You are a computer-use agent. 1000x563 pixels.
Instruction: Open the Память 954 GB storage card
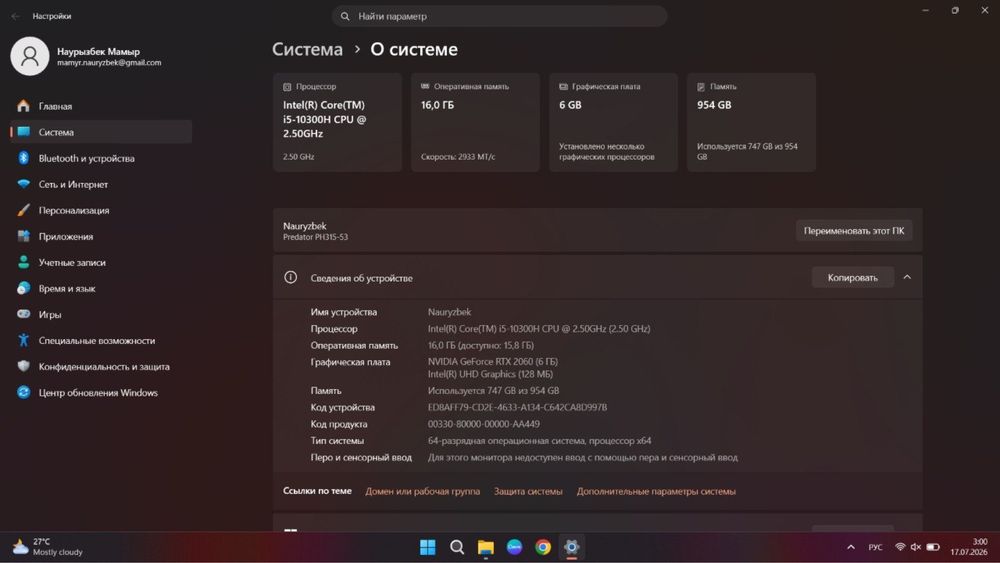point(751,122)
